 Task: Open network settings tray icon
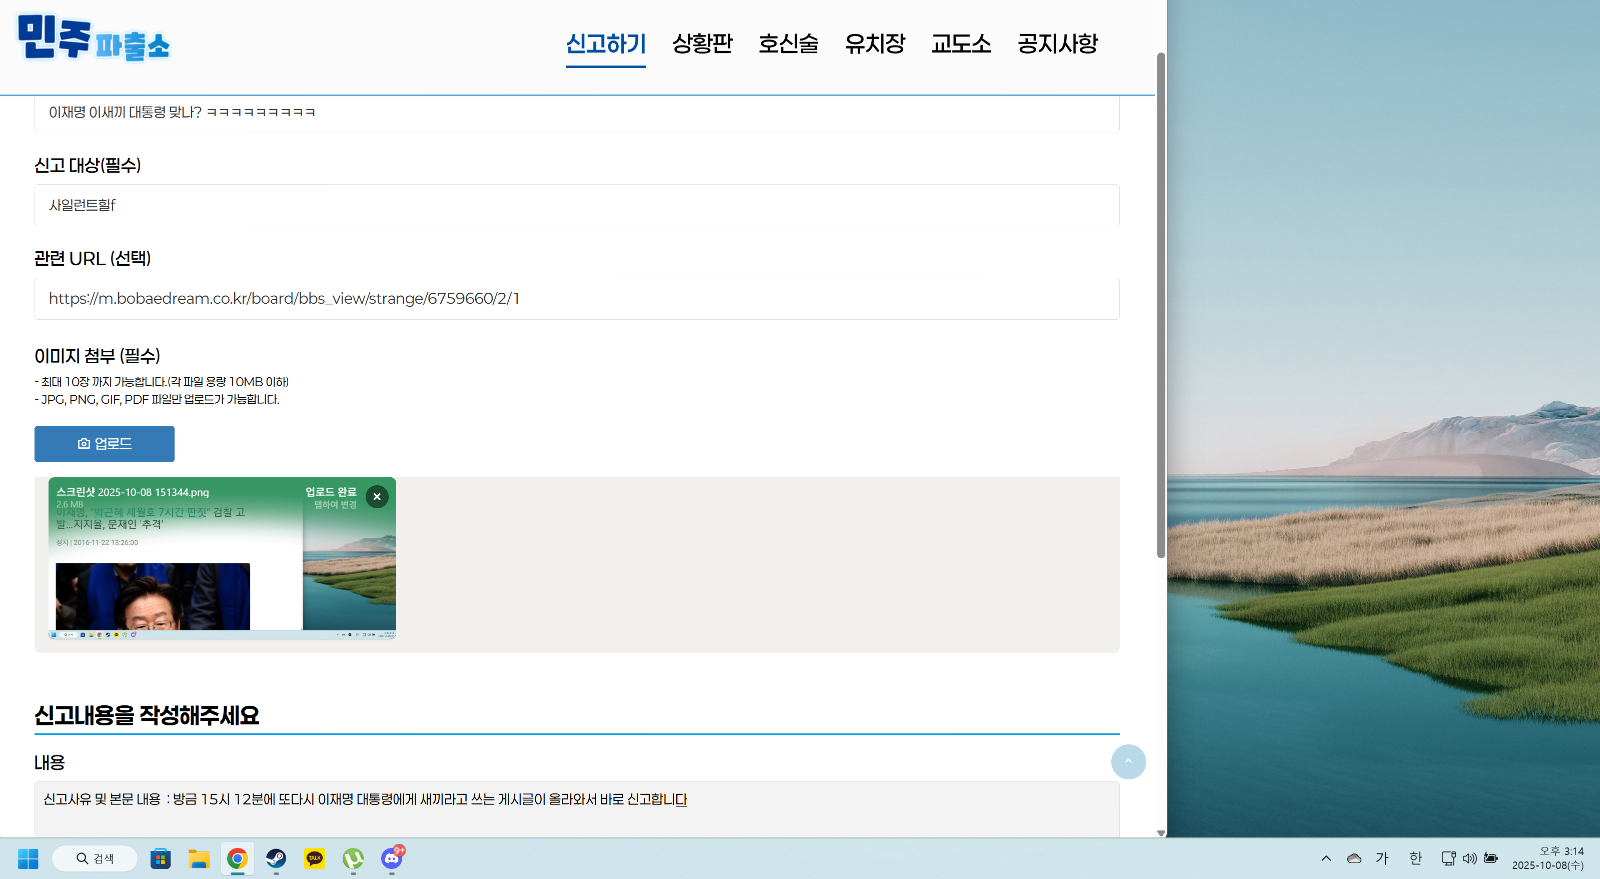click(x=1448, y=858)
